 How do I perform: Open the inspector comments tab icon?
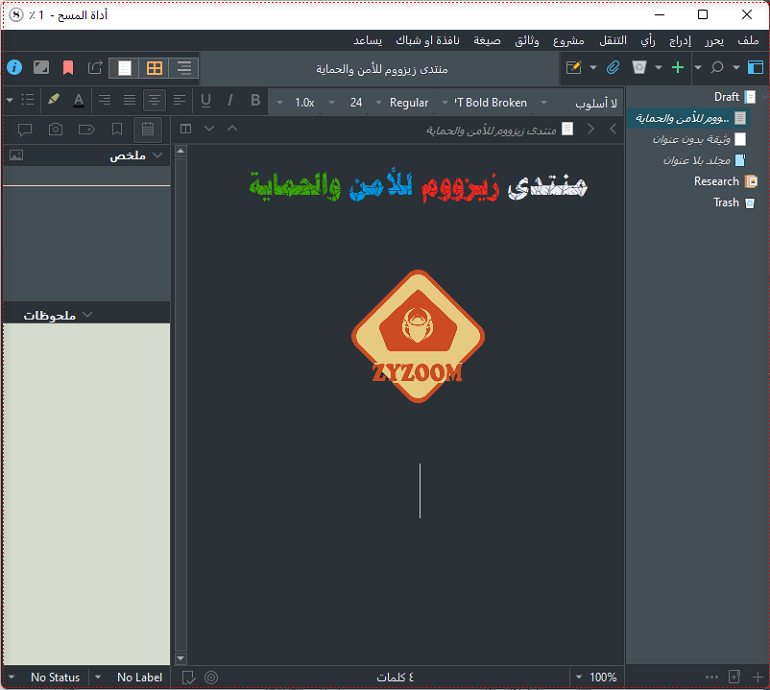pyautogui.click(x=25, y=130)
